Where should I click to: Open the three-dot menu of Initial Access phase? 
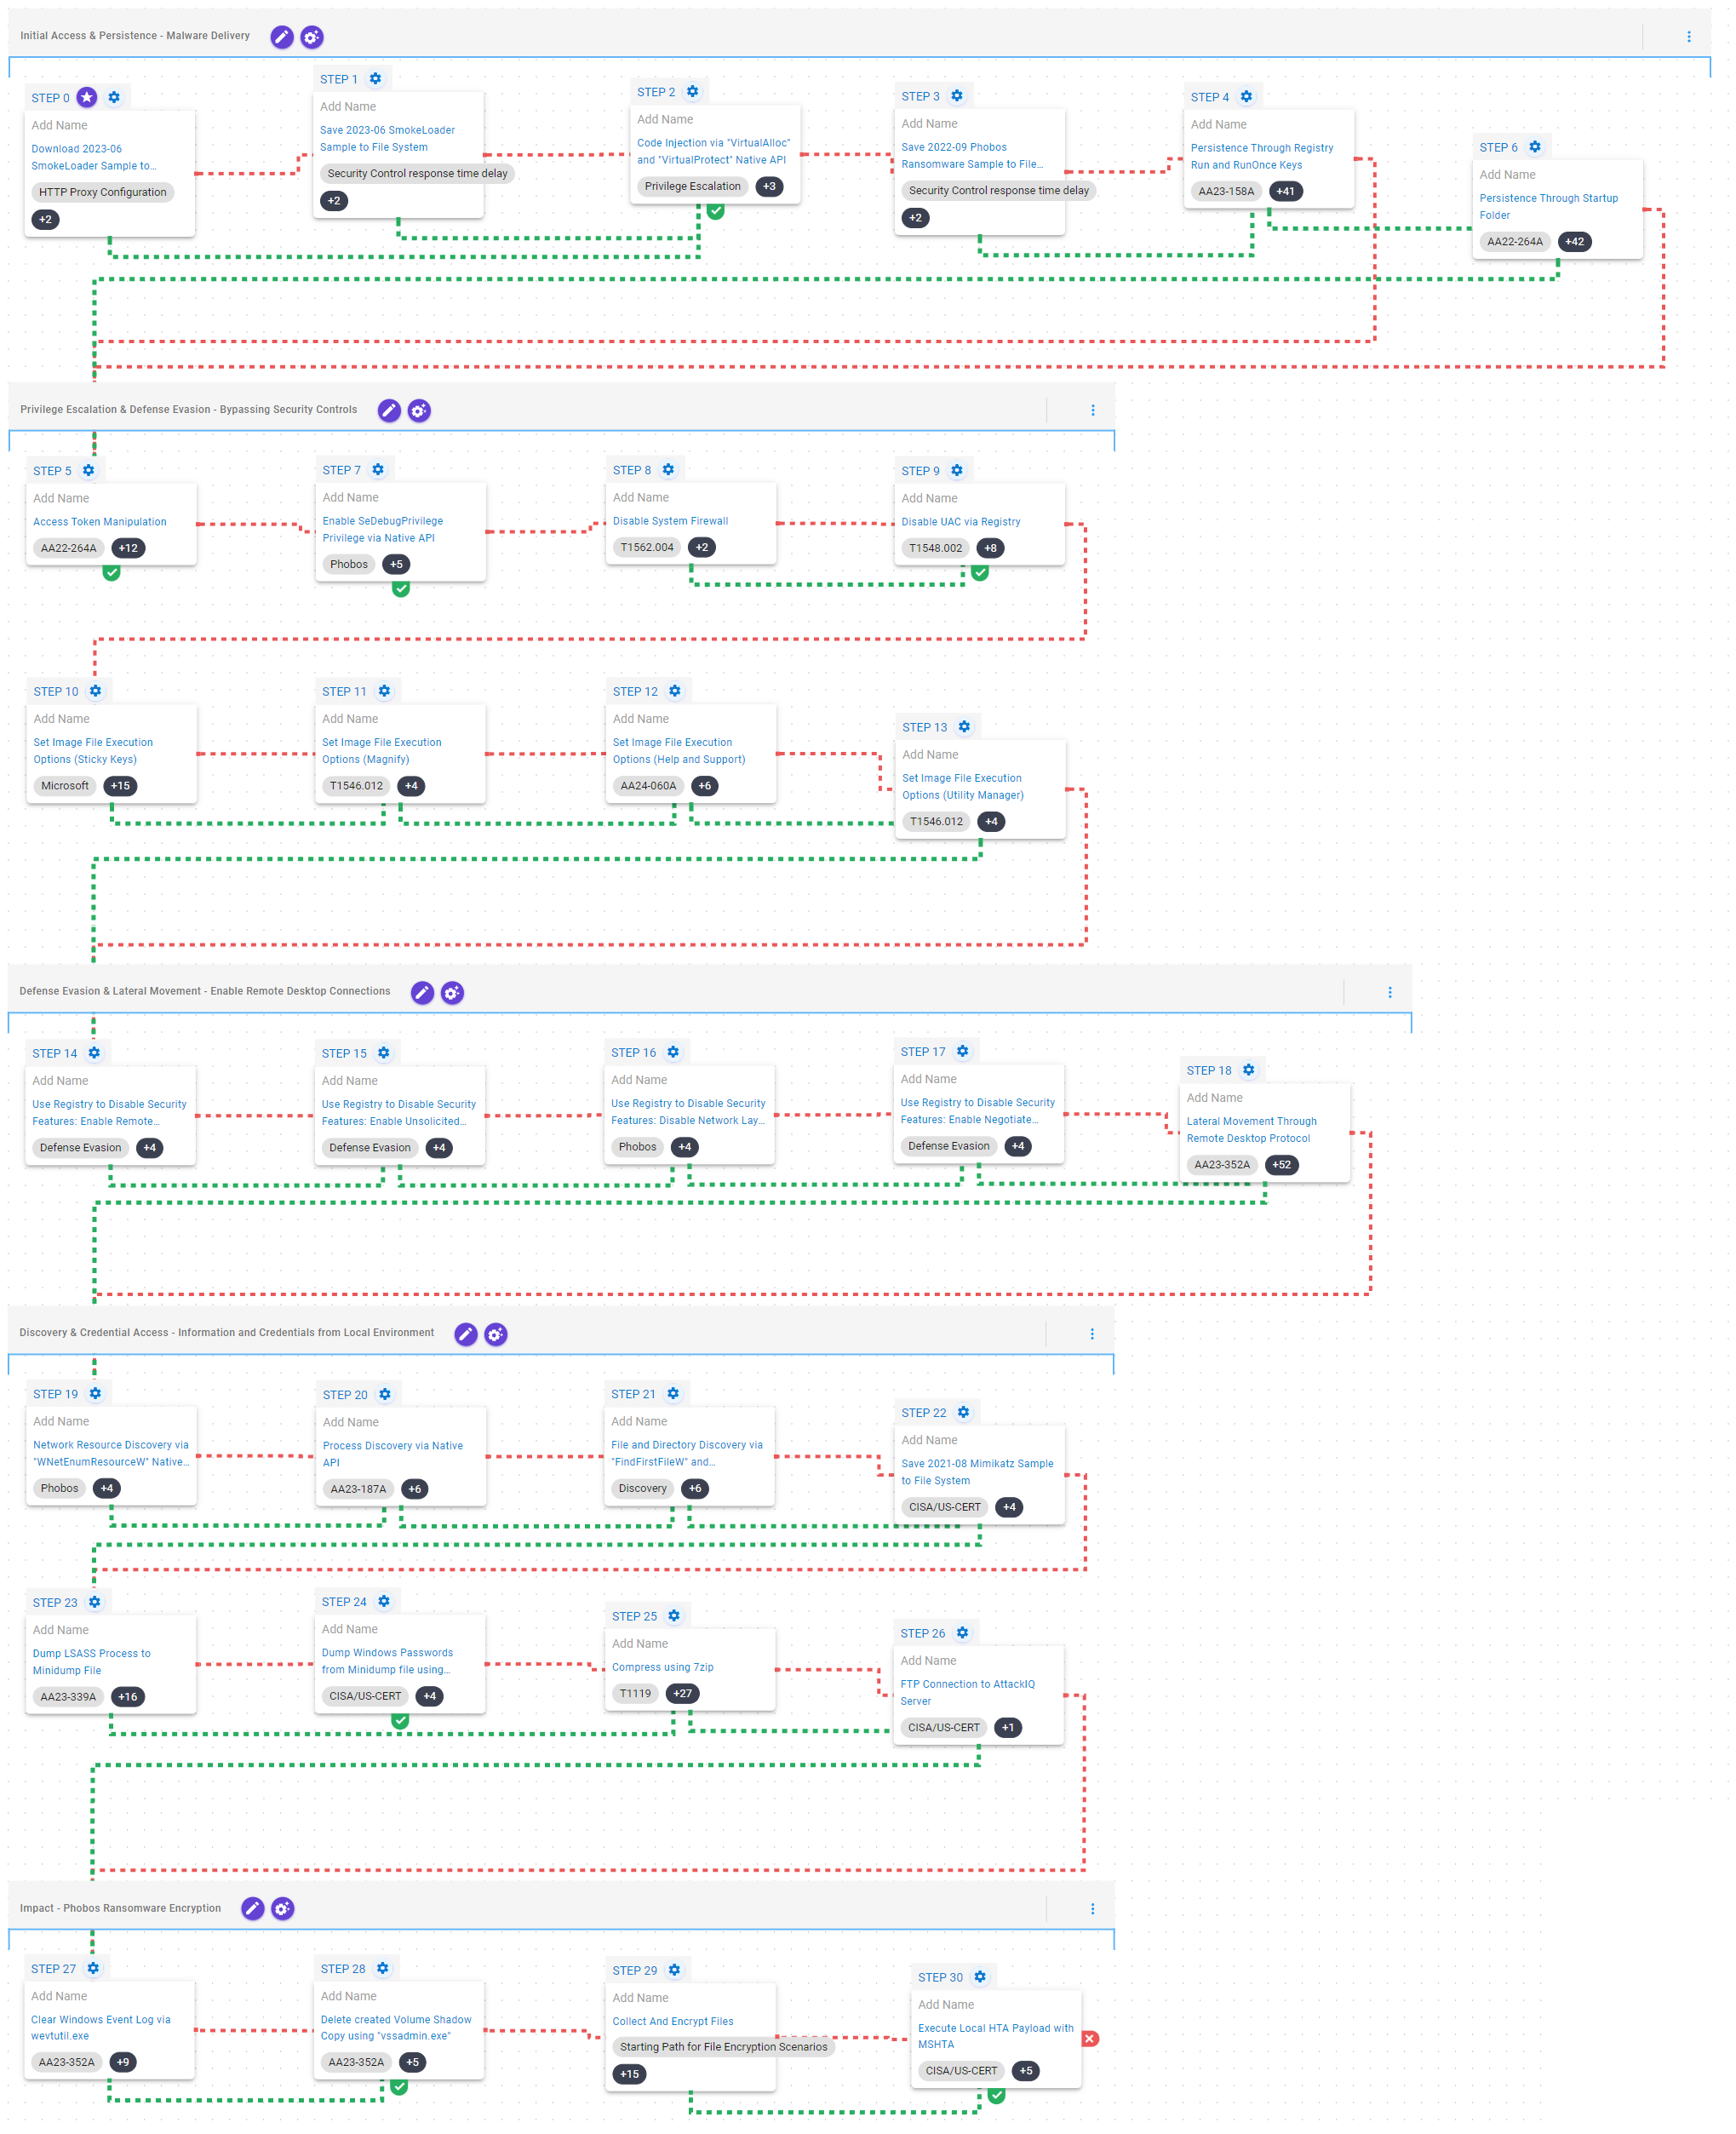[1688, 37]
